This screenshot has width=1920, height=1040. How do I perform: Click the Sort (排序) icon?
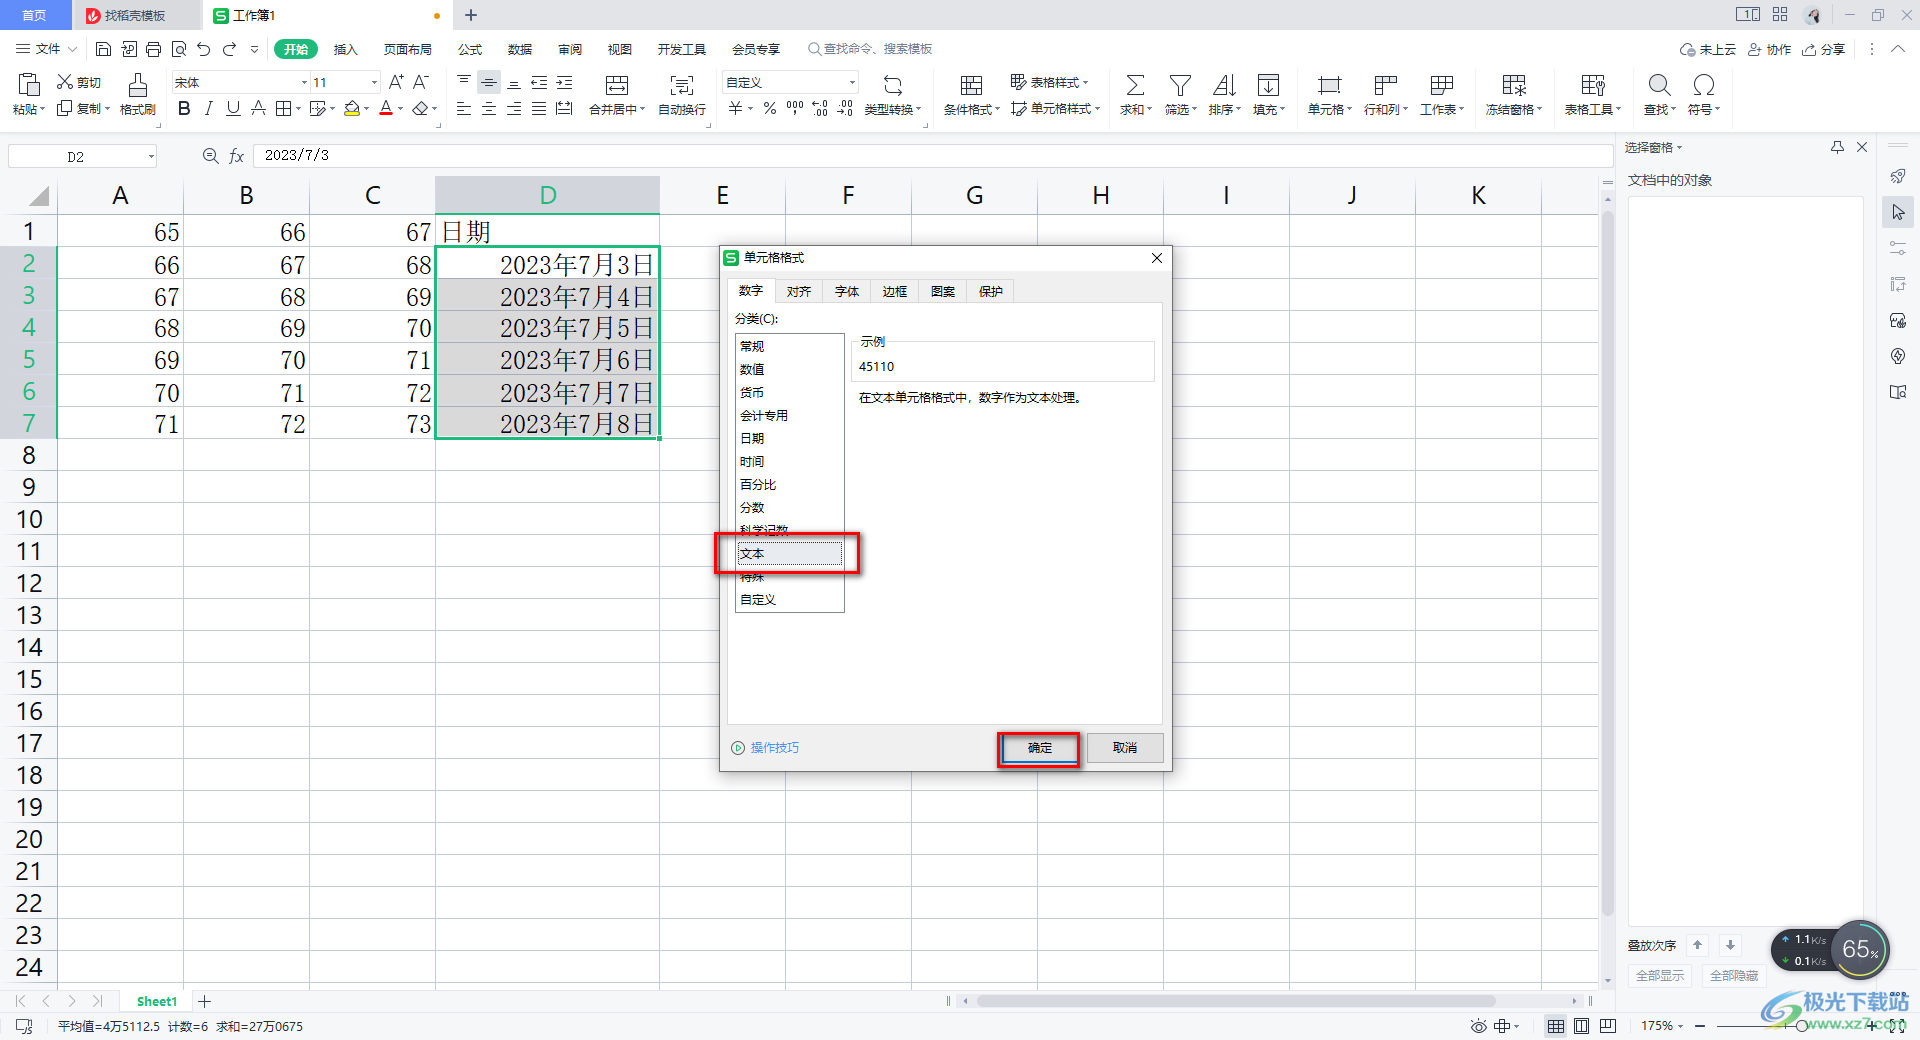pos(1224,85)
